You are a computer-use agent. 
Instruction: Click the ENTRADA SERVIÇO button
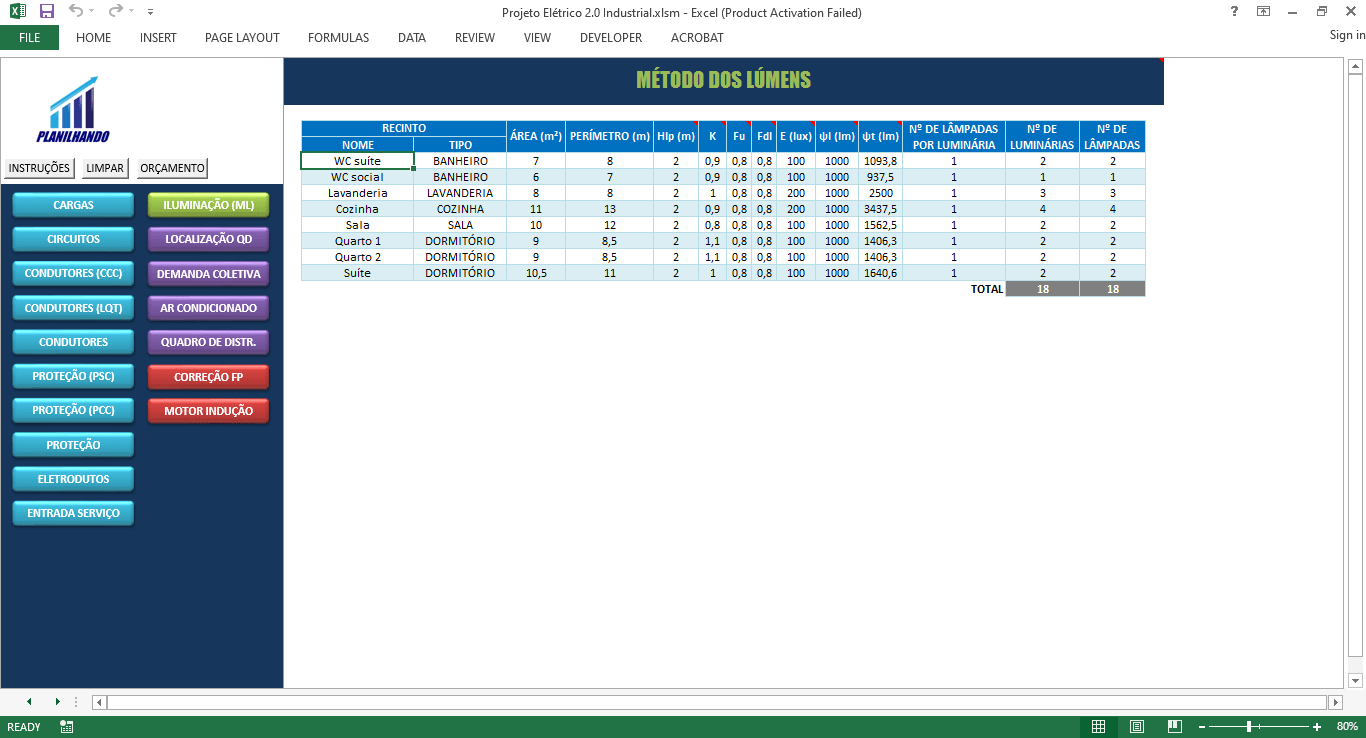click(73, 513)
